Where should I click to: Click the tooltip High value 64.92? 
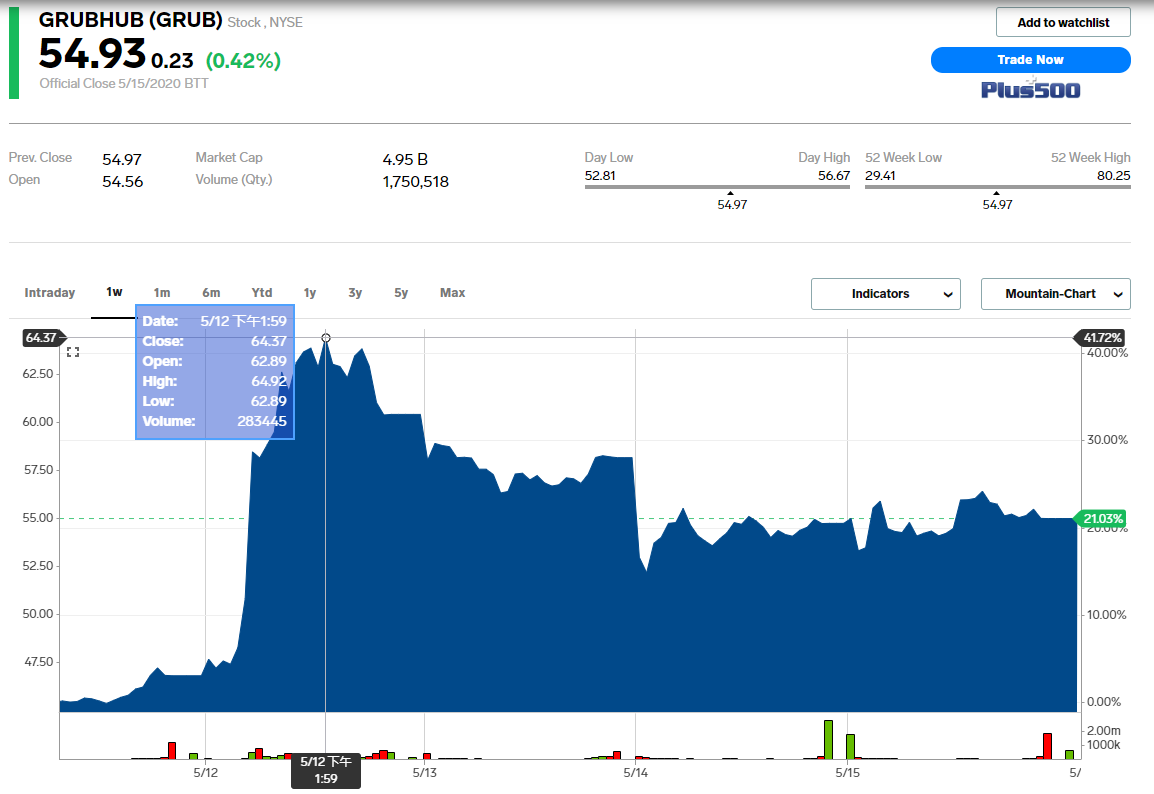269,381
